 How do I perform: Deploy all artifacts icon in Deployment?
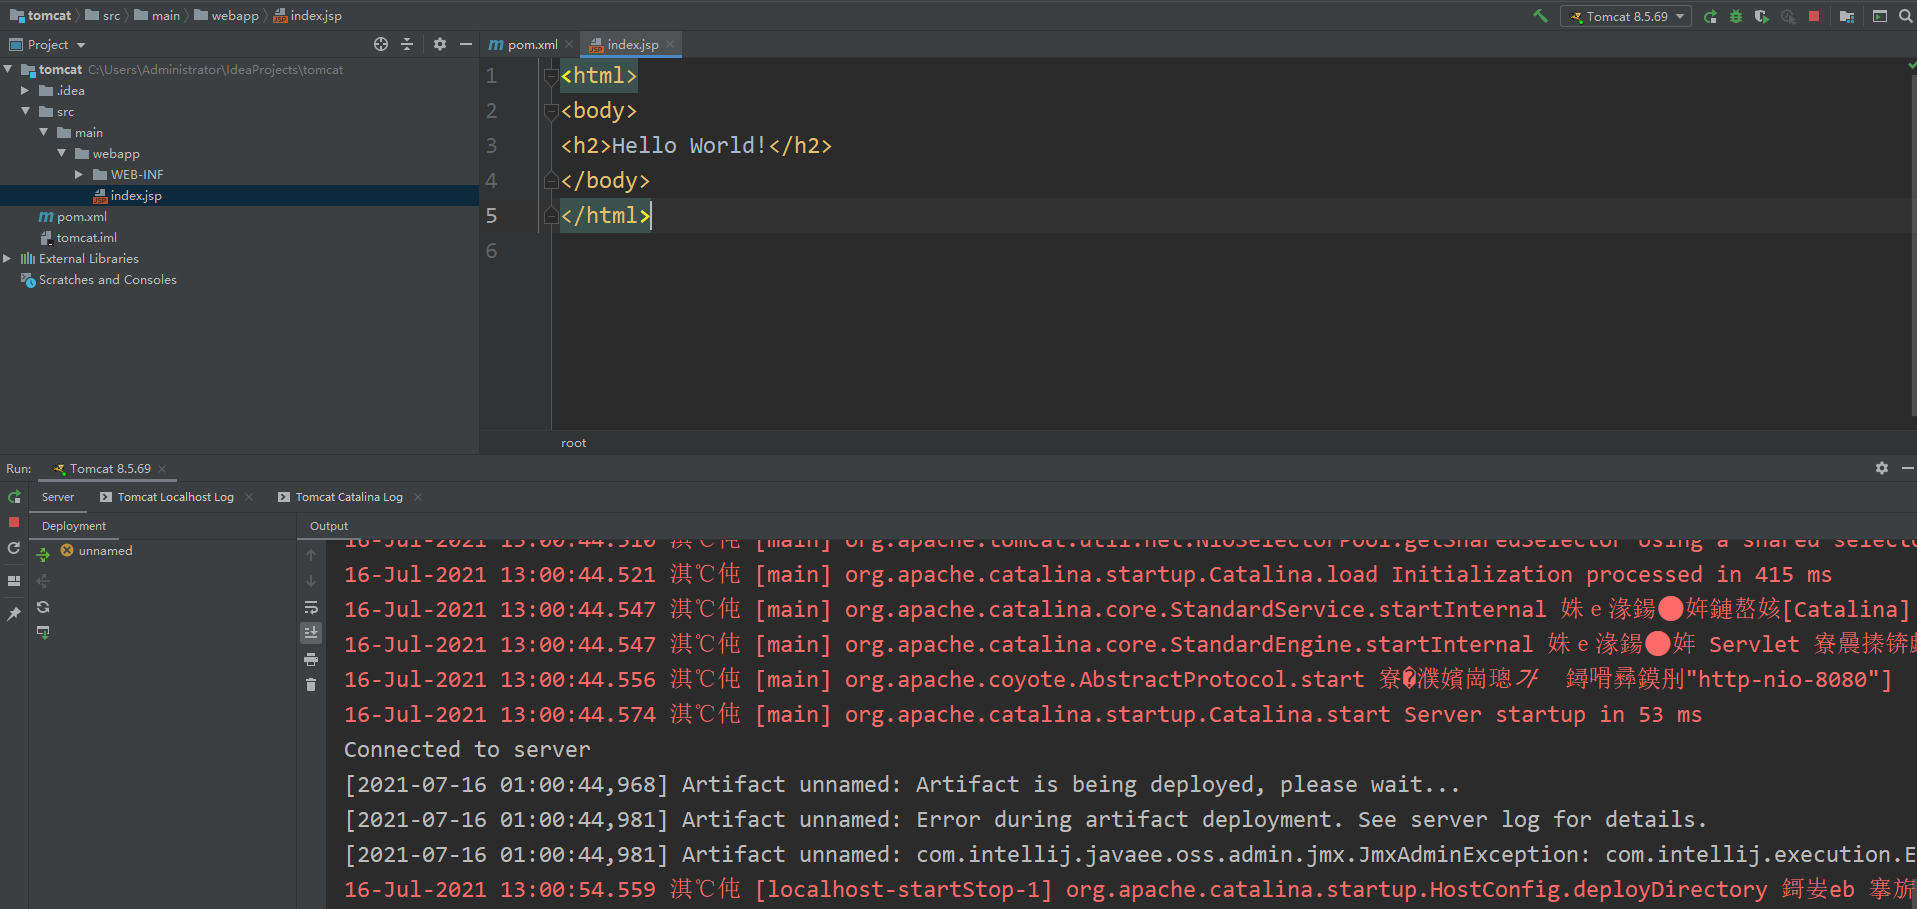click(x=43, y=554)
